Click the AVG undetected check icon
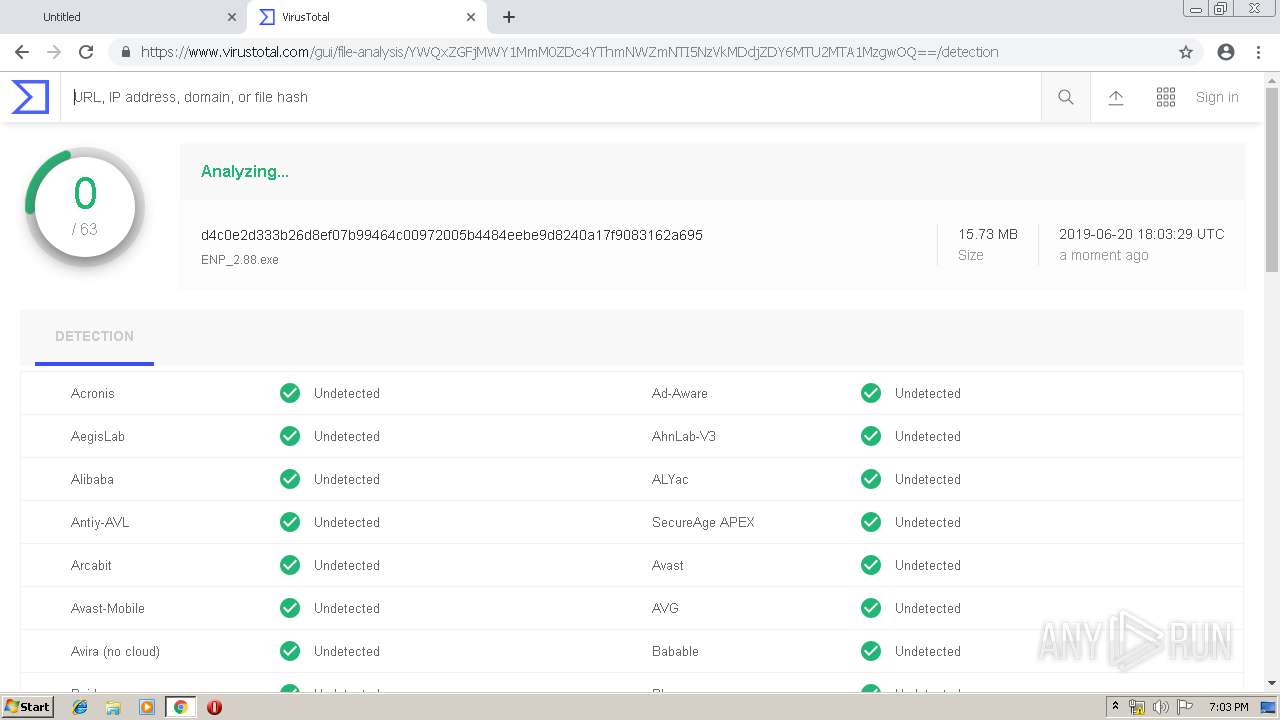 click(871, 608)
